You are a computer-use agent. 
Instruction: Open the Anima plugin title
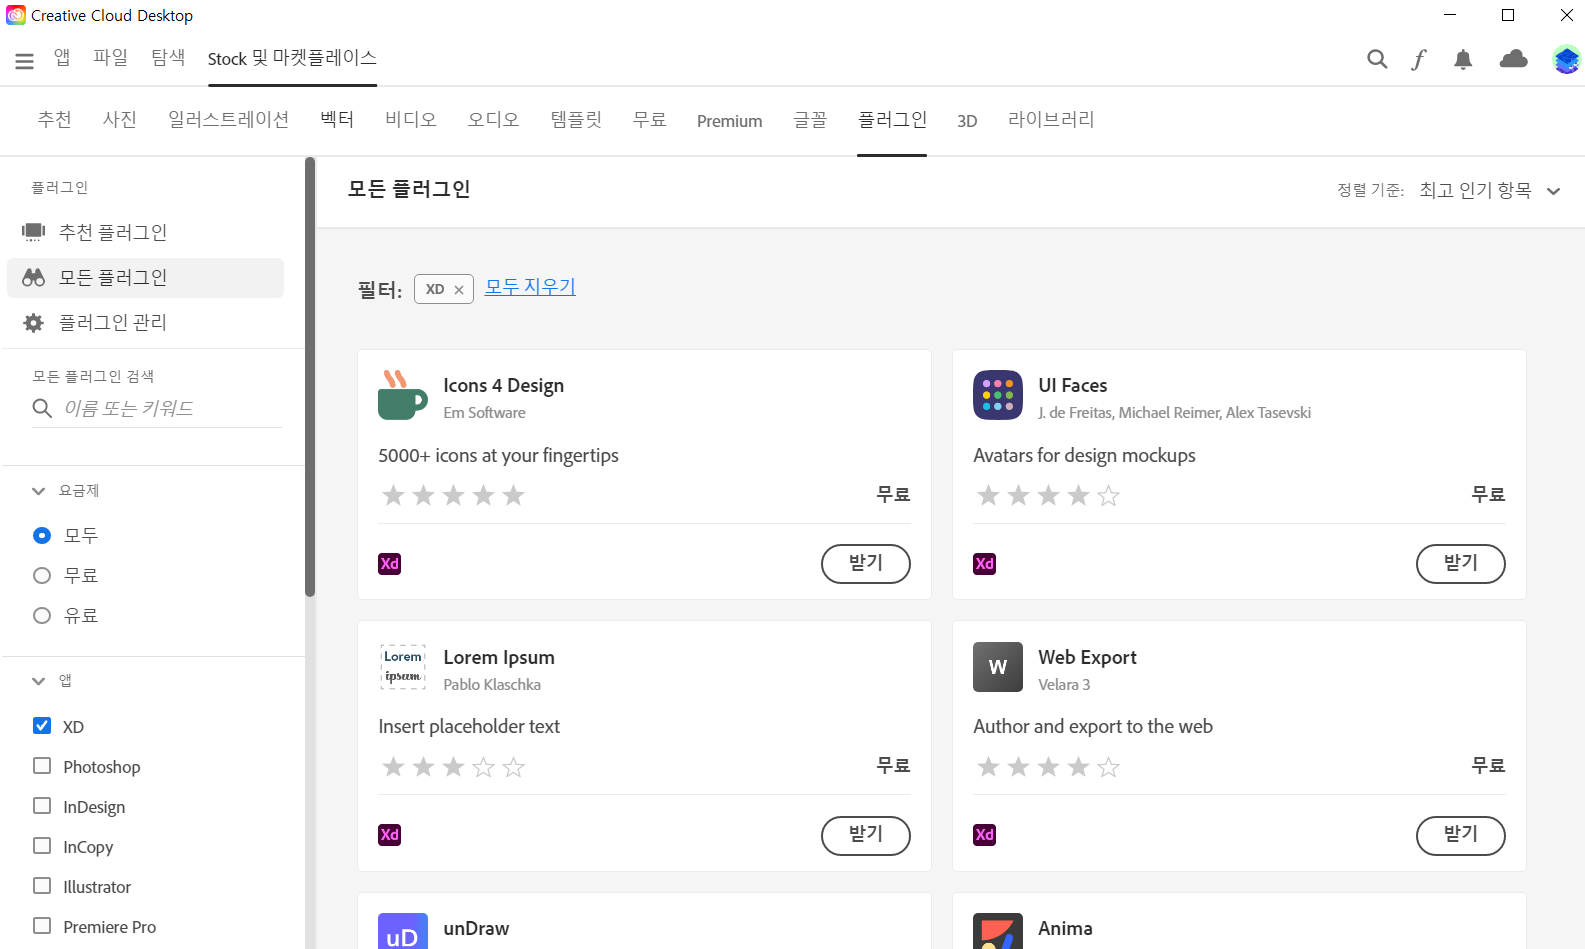coord(1065,929)
